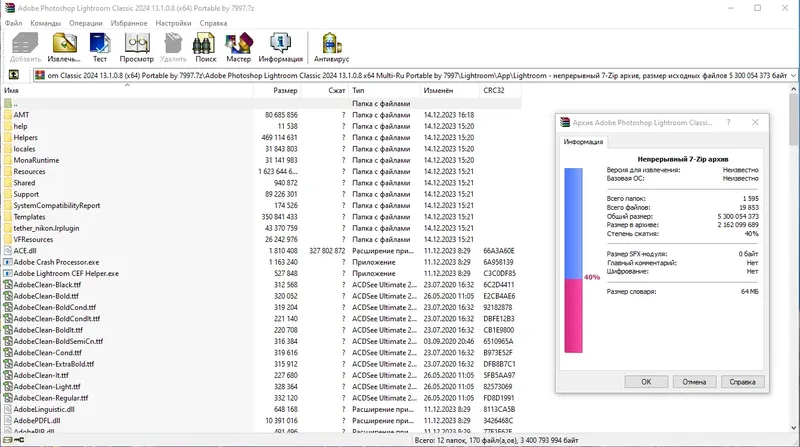Select the Shared folder row
The width and height of the screenshot is (800, 447).
click(x=262, y=183)
